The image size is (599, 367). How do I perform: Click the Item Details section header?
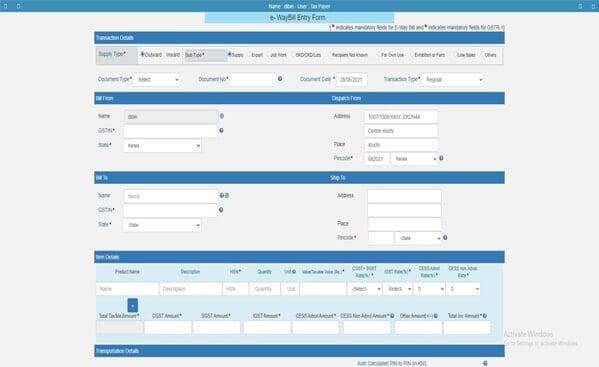point(299,257)
